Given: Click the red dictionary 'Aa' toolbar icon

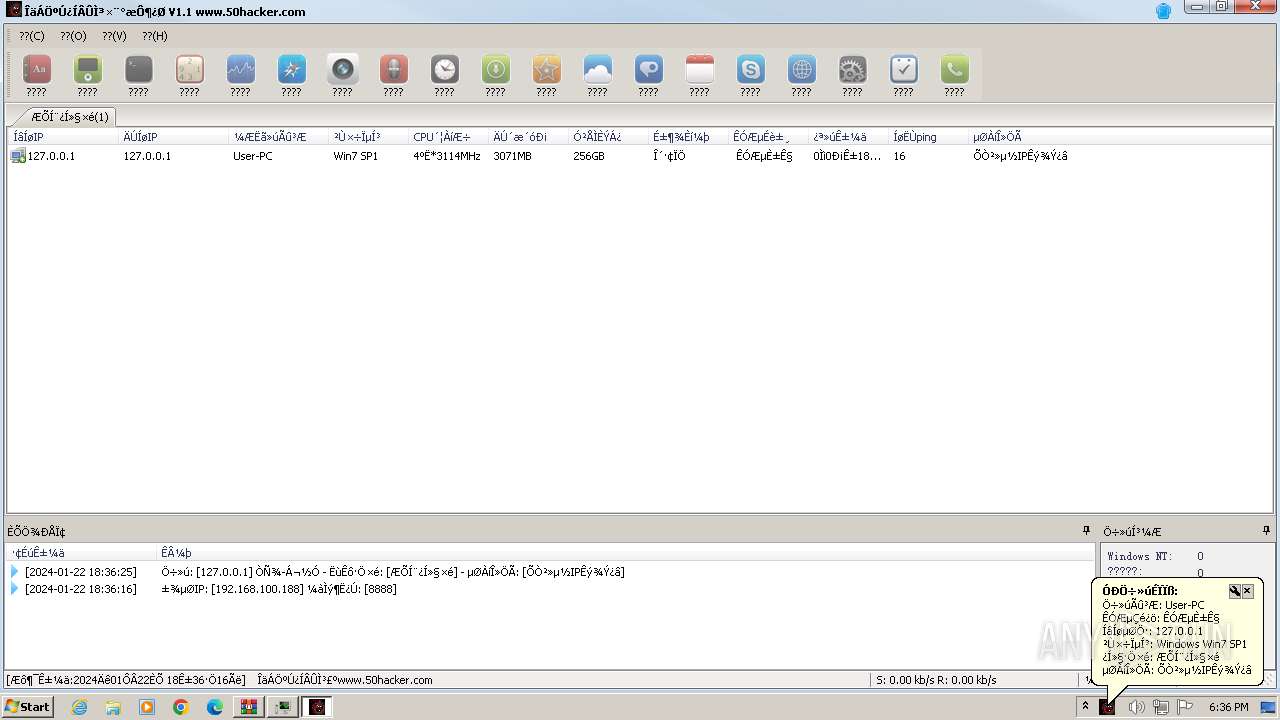Looking at the screenshot, I should [x=37, y=69].
